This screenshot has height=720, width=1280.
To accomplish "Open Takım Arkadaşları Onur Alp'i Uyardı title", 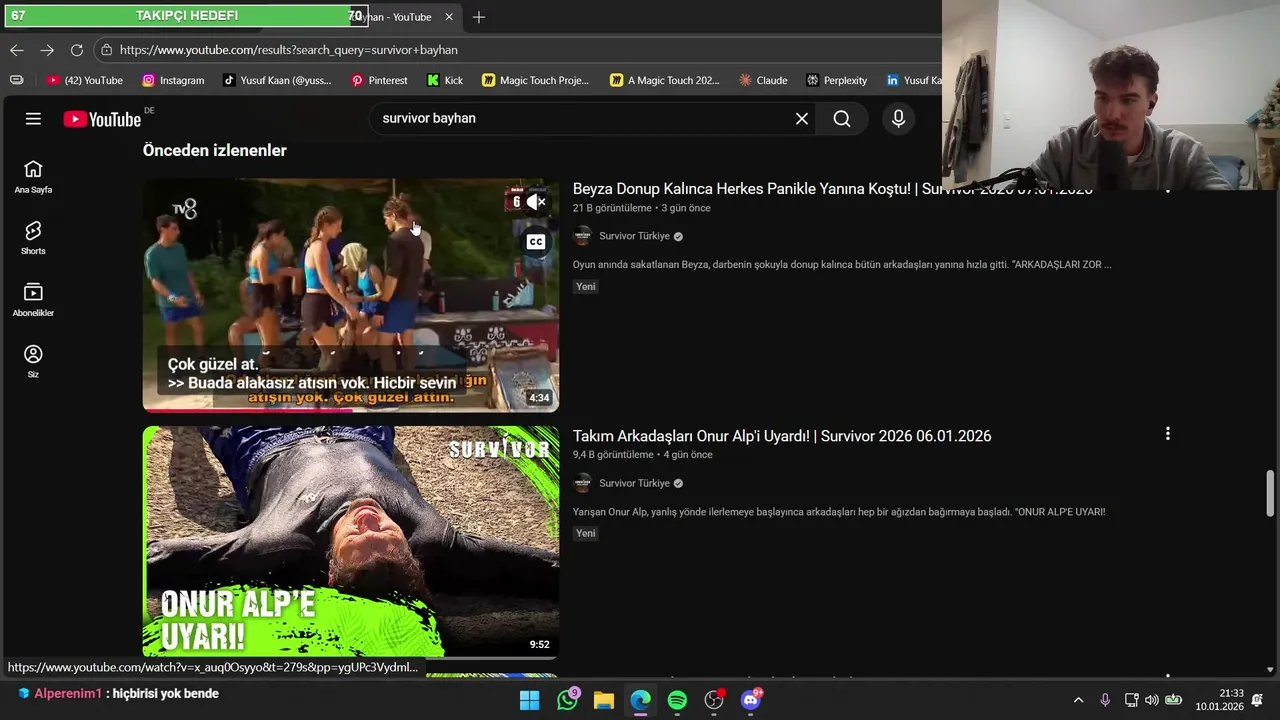I will (x=782, y=436).
